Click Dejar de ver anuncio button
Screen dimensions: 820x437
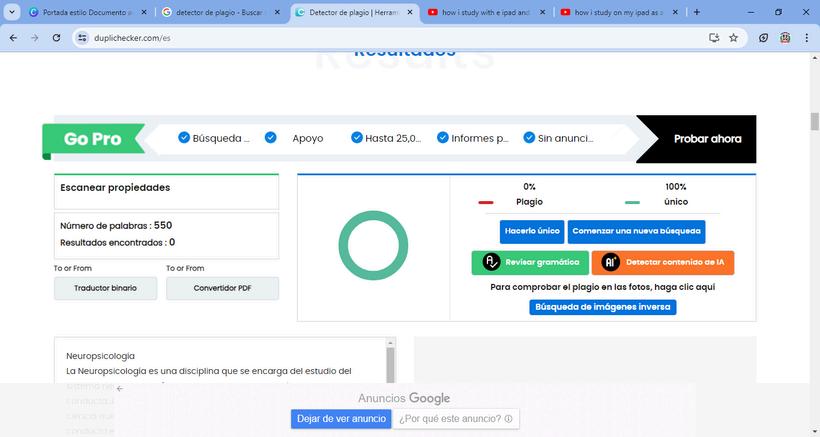coord(341,419)
